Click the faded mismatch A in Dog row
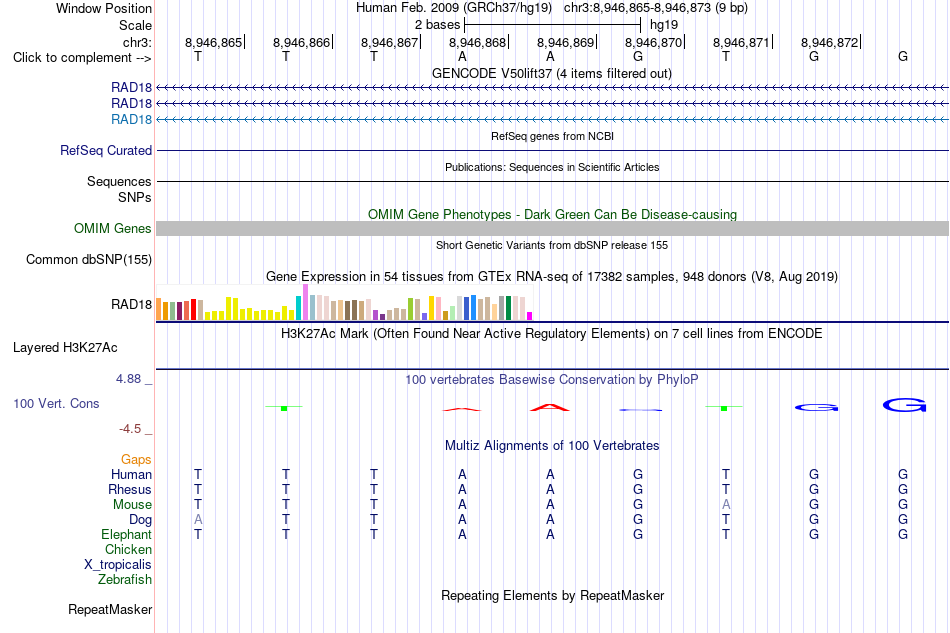 tap(198, 520)
